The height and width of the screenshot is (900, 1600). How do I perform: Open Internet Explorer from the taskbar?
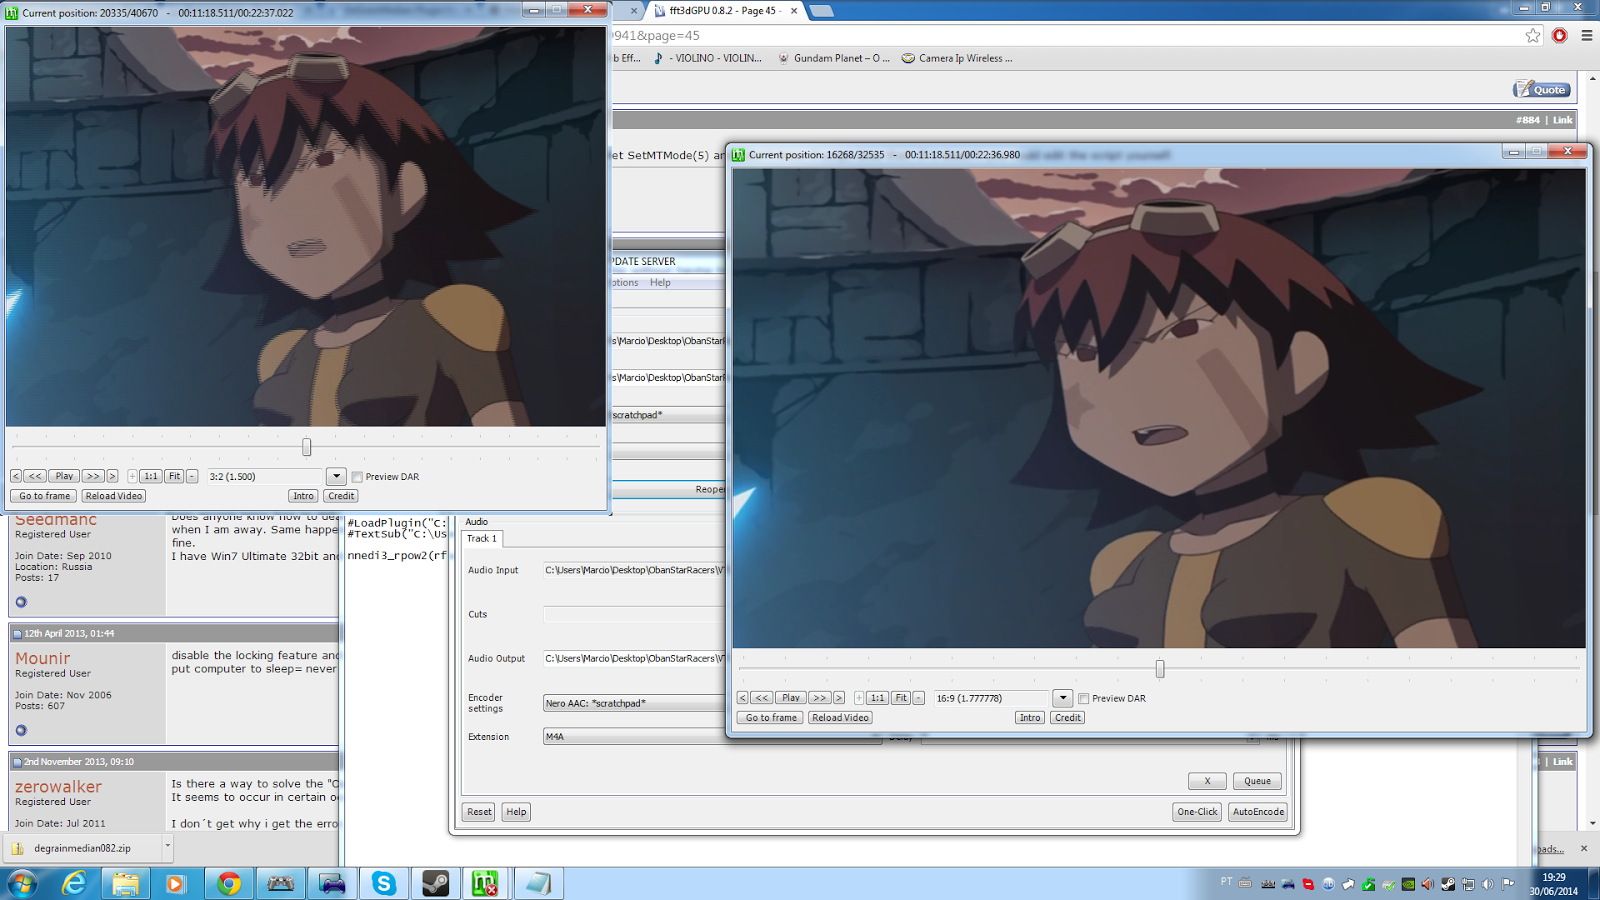[74, 884]
